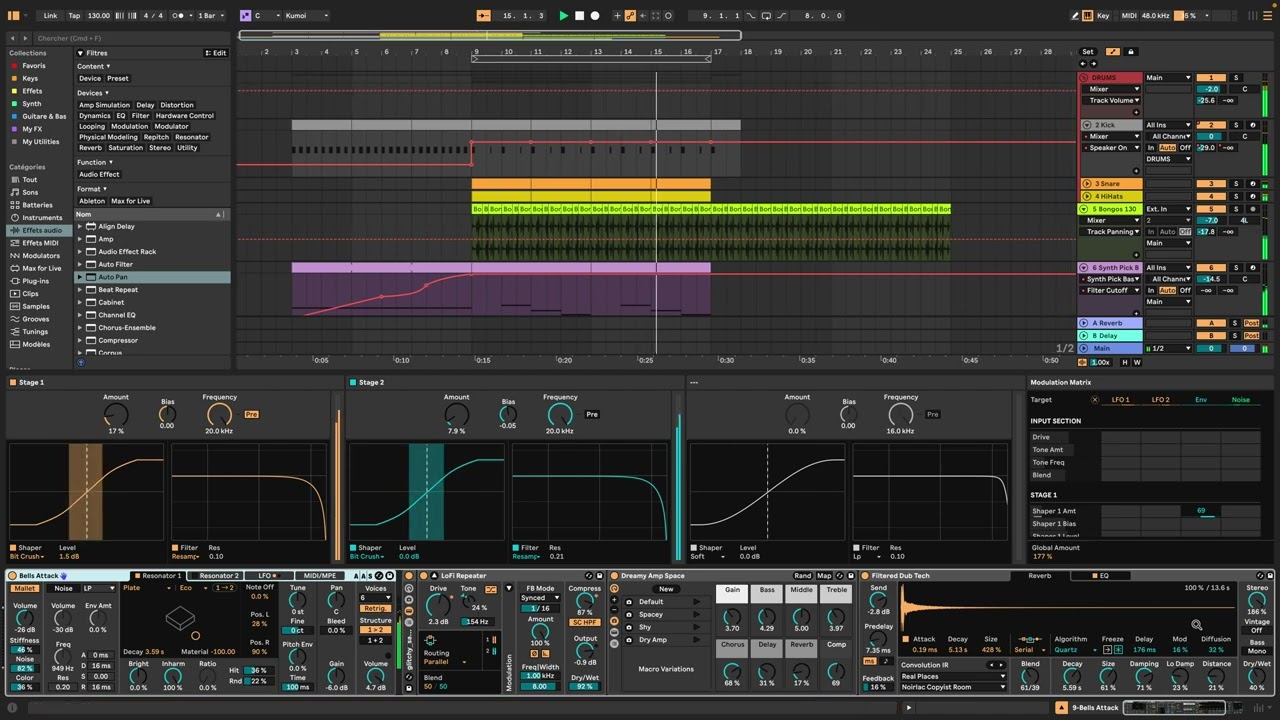The image size is (1280, 720).
Task: Toggle the MIDI map mode
Action: point(1128,16)
